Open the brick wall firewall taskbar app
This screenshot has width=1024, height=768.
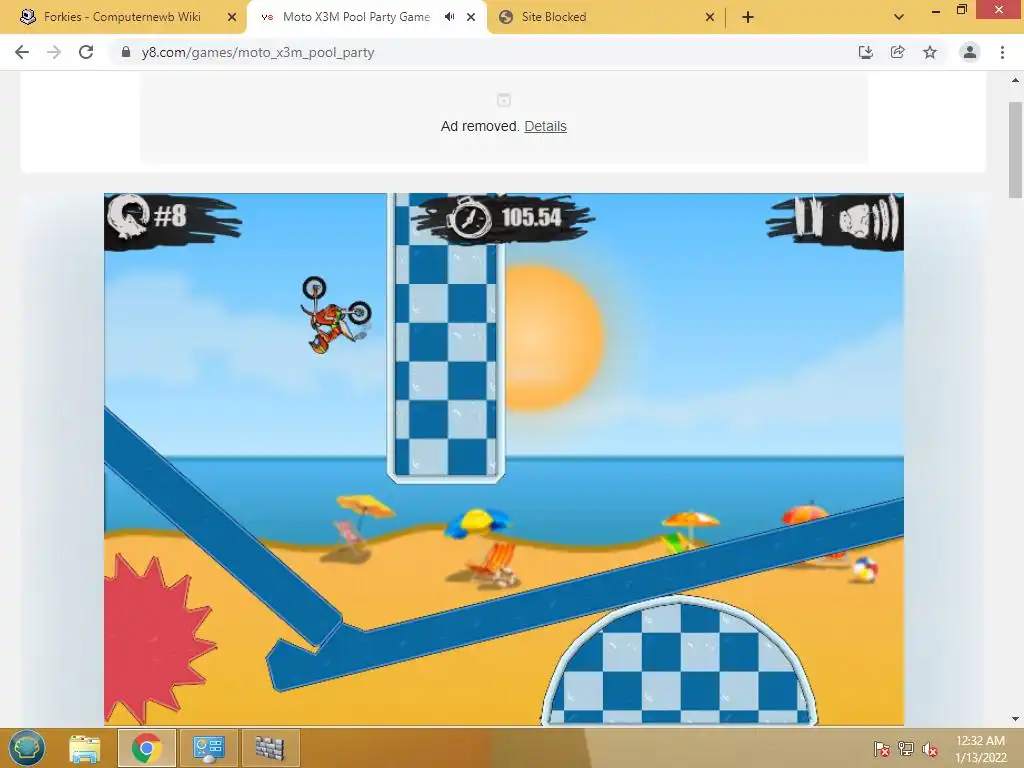point(270,748)
